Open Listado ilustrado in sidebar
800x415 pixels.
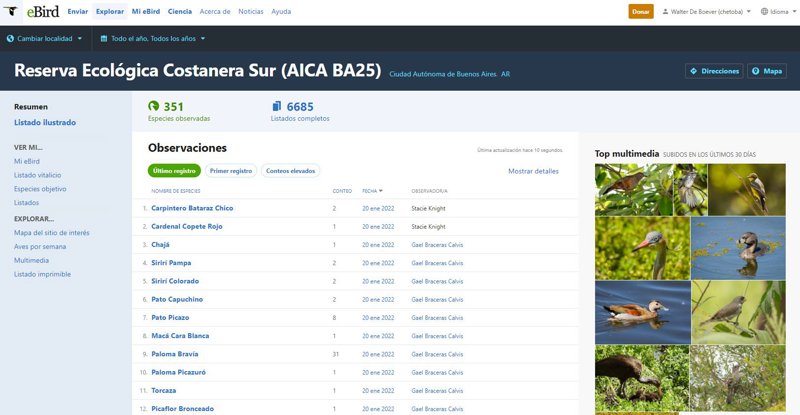pos(45,123)
